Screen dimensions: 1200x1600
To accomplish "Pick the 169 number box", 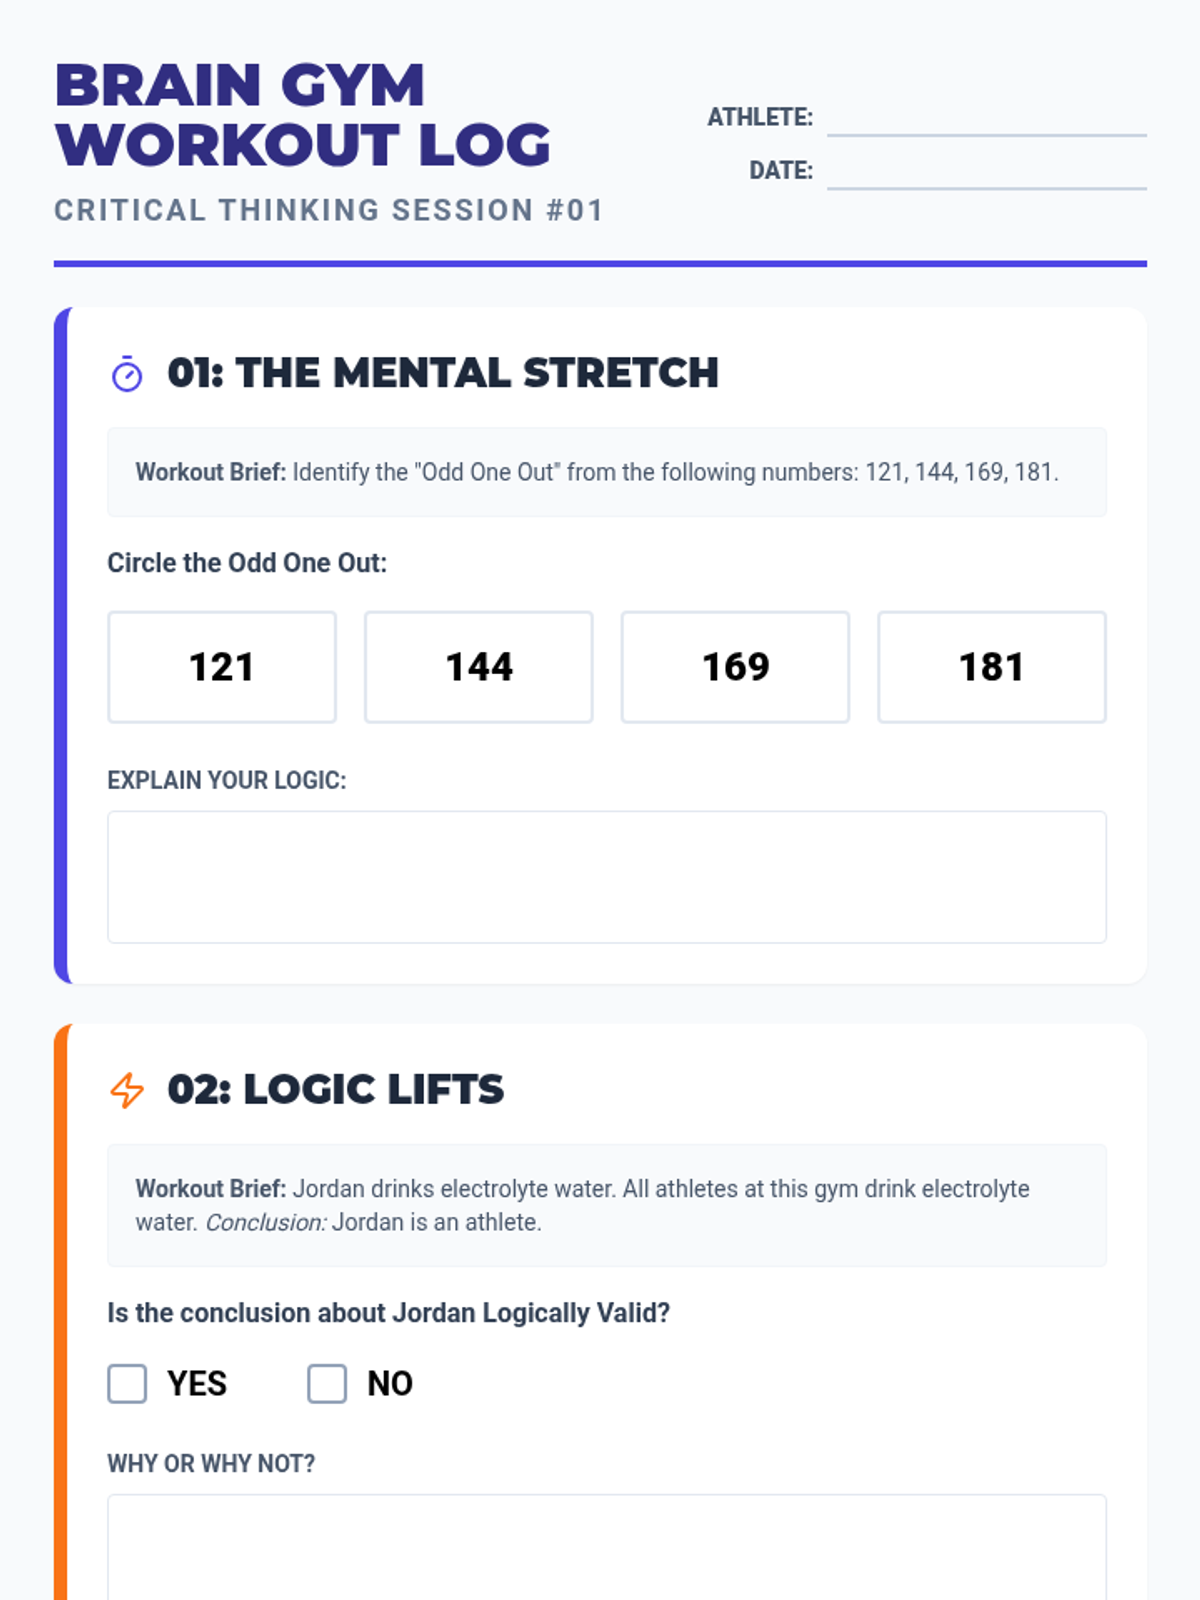I will [735, 667].
